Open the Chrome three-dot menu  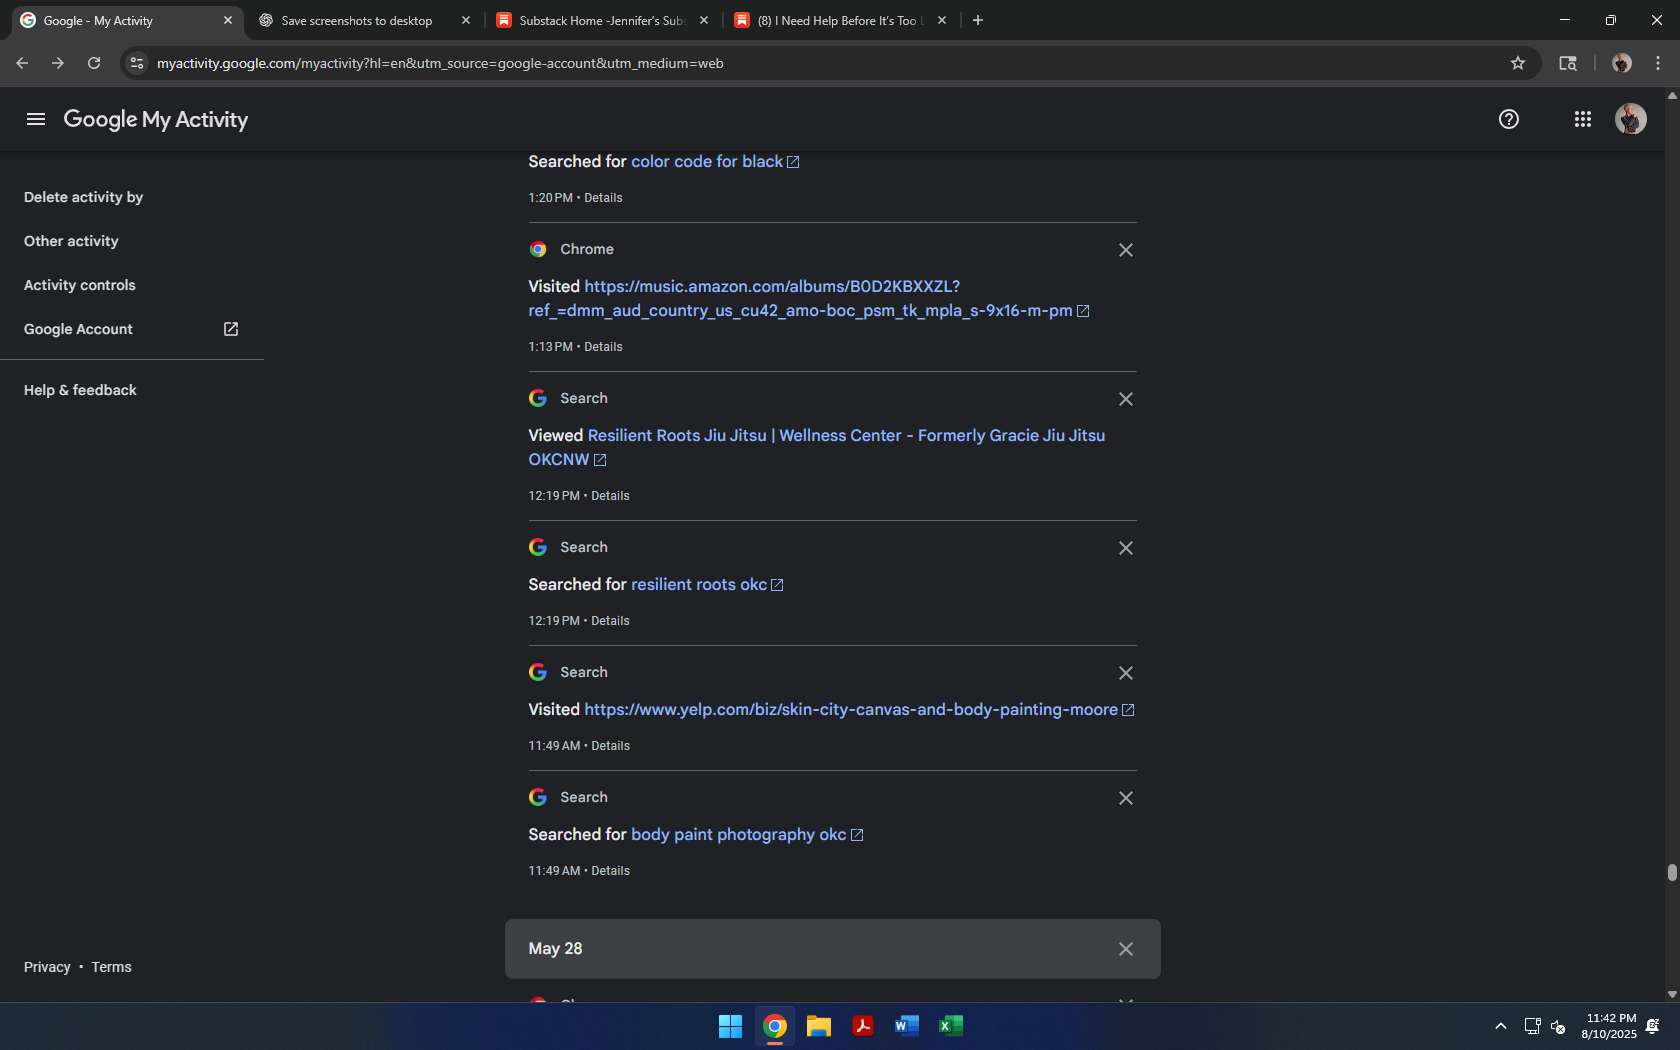click(1658, 63)
